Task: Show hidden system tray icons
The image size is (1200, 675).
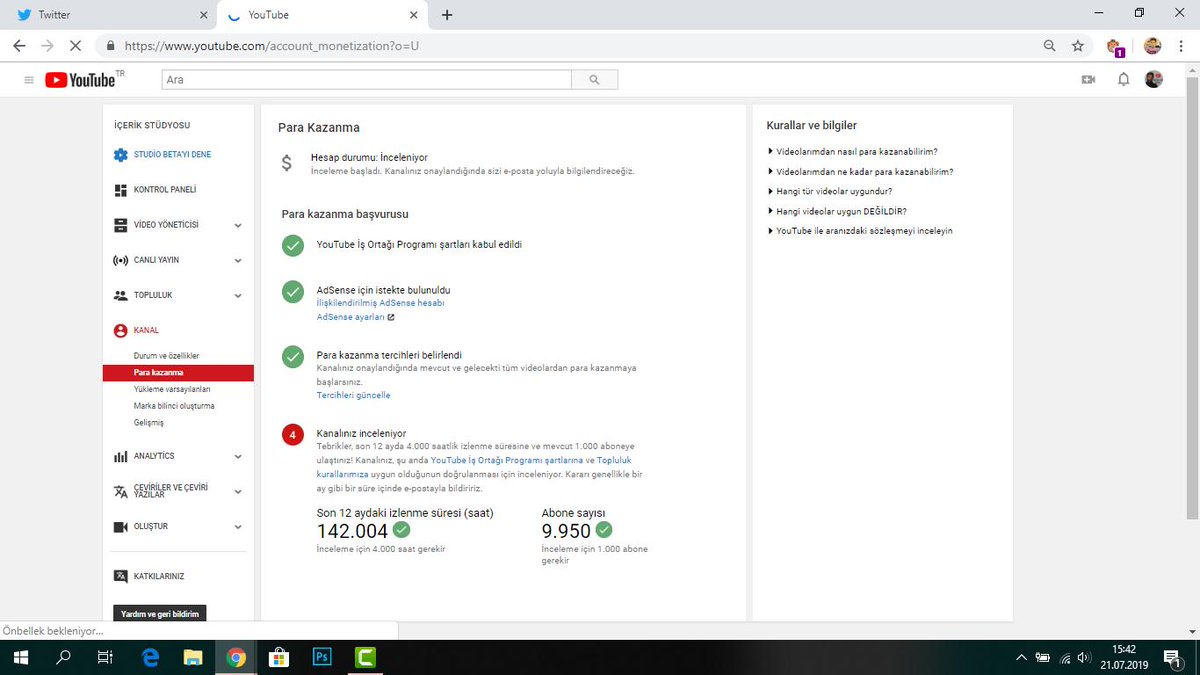Action: click(x=1021, y=657)
